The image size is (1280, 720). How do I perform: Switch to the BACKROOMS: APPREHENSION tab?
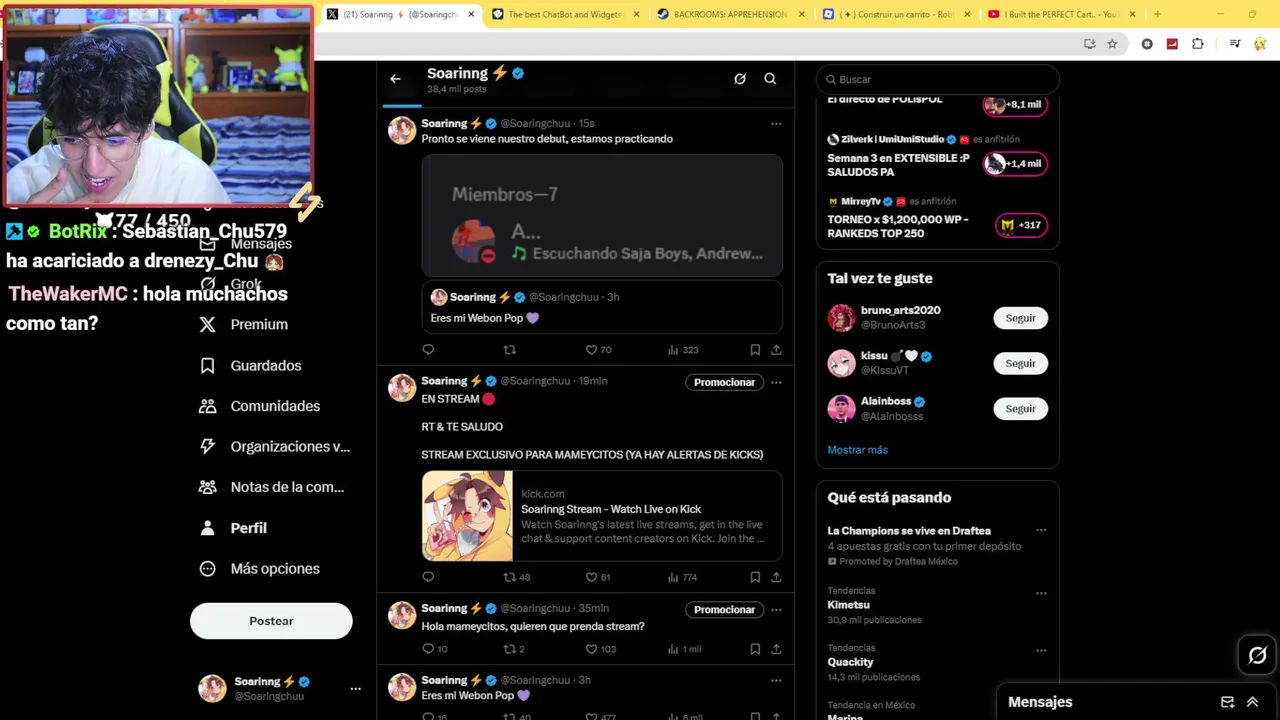[729, 14]
